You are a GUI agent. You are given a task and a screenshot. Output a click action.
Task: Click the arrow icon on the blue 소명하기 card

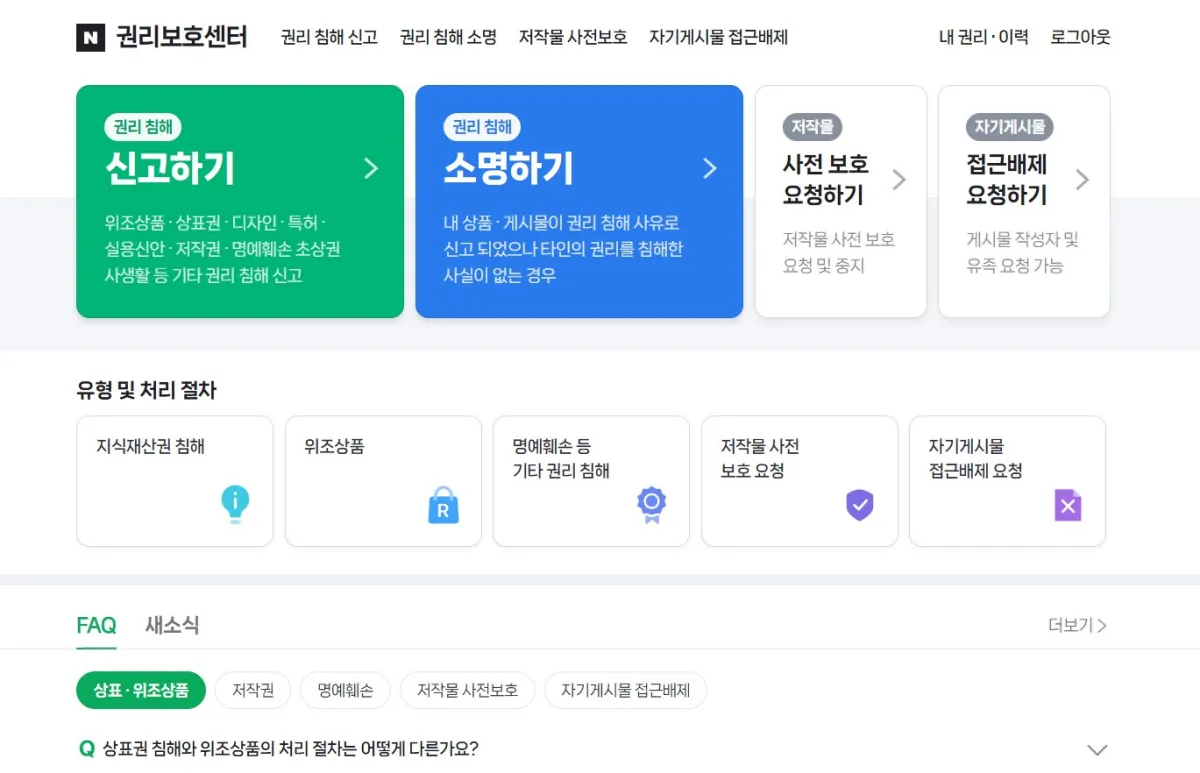point(710,168)
